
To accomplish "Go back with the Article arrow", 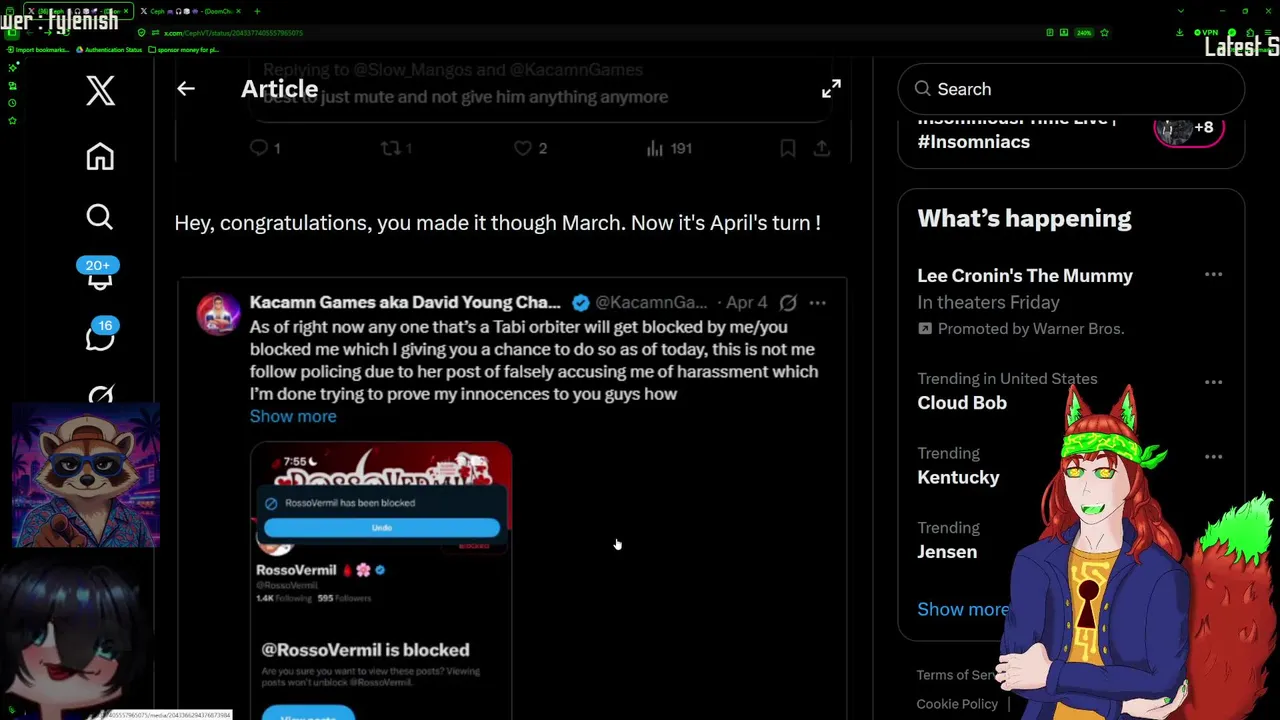I will tap(186, 88).
